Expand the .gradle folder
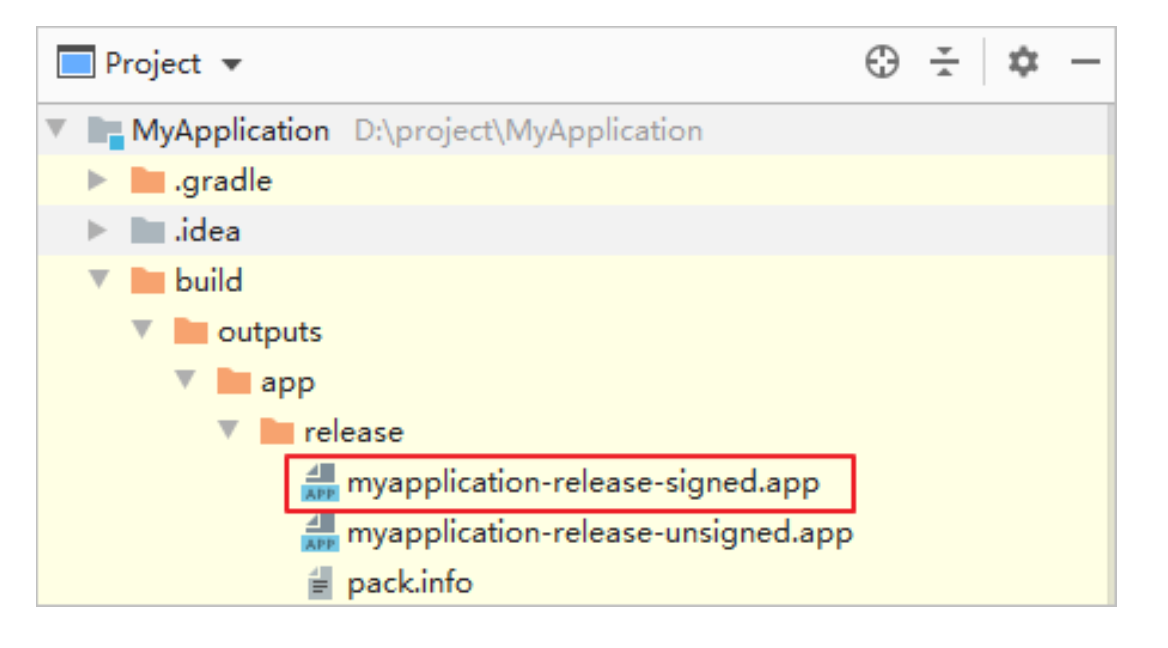Image resolution: width=1168 pixels, height=648 pixels. click(97, 181)
